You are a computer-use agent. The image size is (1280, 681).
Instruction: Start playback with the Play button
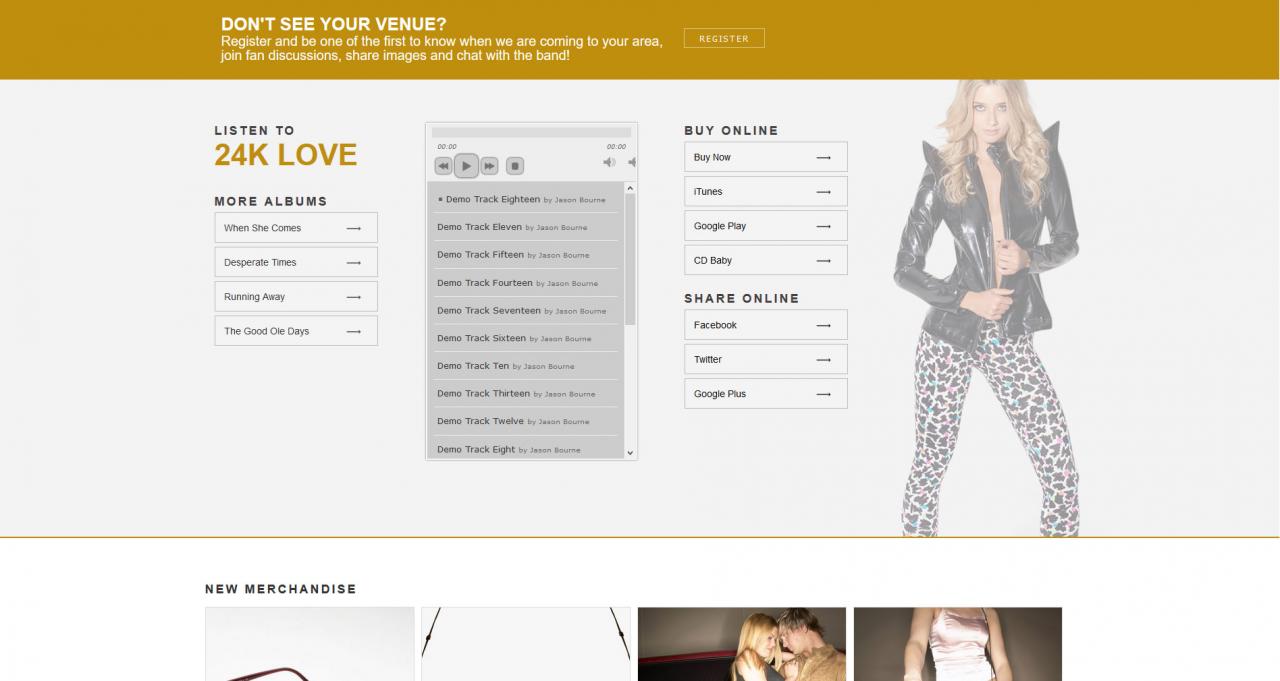point(466,166)
